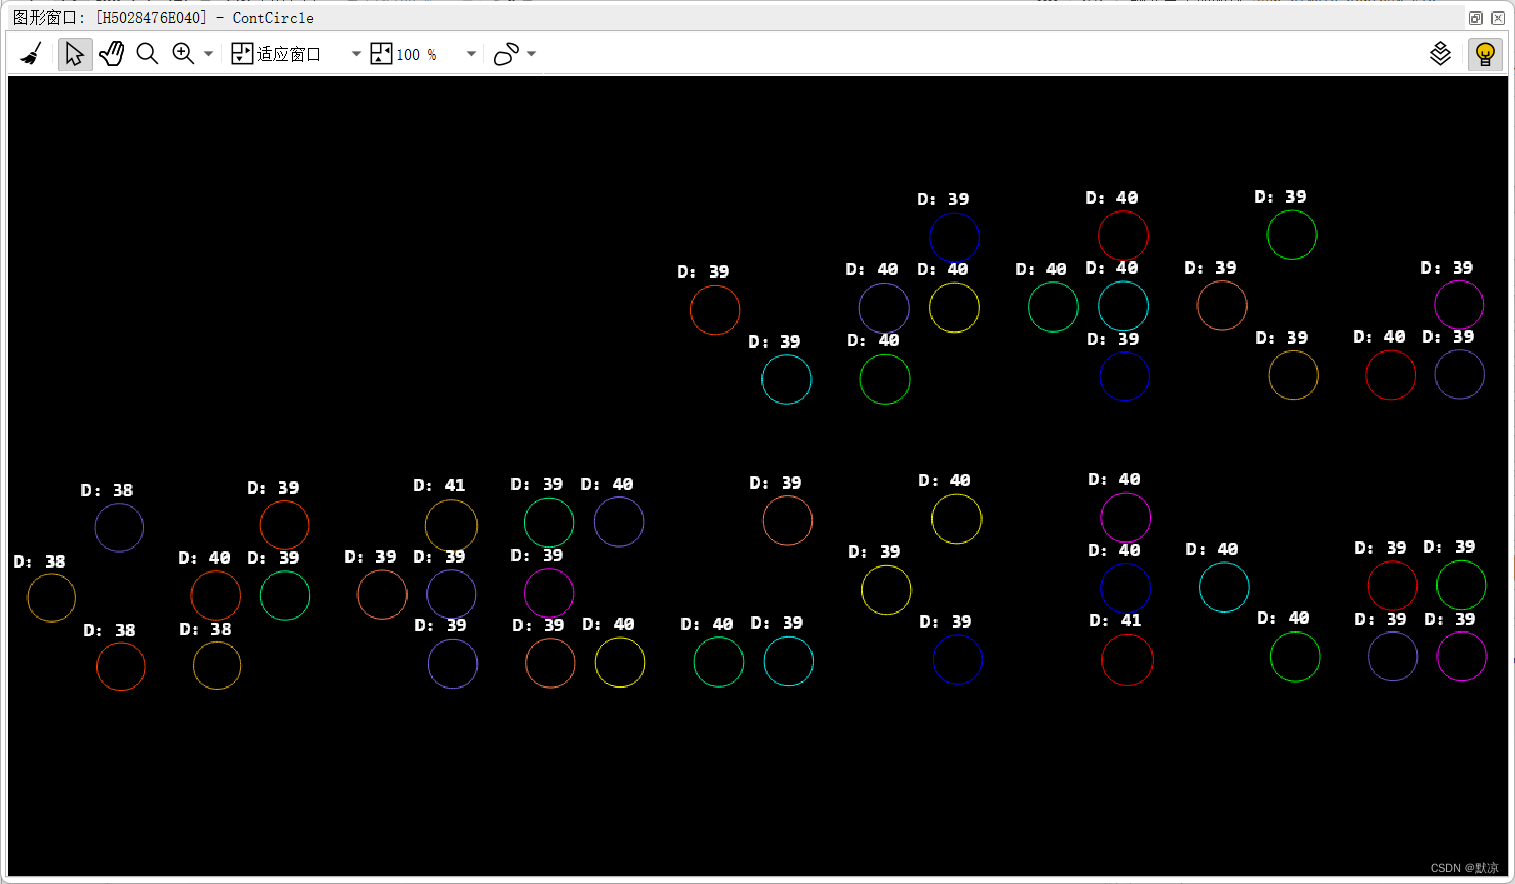Screen dimensions: 1515x884
Task: Select the draw region blob tool
Action: (505, 53)
